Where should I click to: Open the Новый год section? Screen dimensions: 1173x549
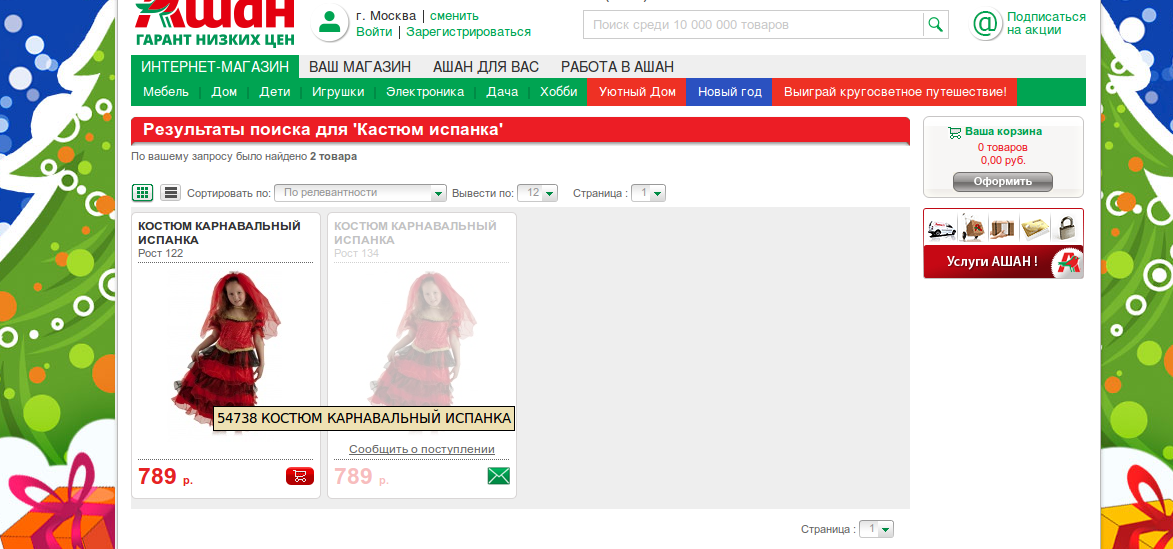coord(729,92)
